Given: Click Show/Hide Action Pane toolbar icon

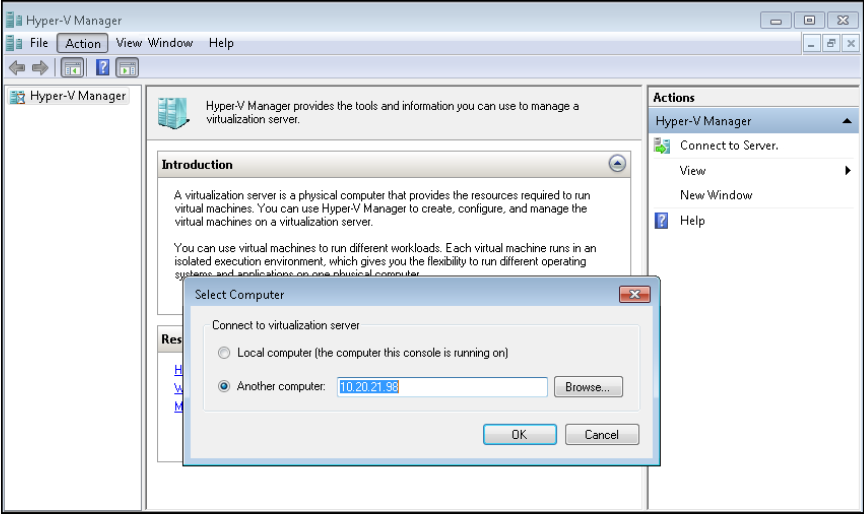Looking at the screenshot, I should click(x=126, y=68).
